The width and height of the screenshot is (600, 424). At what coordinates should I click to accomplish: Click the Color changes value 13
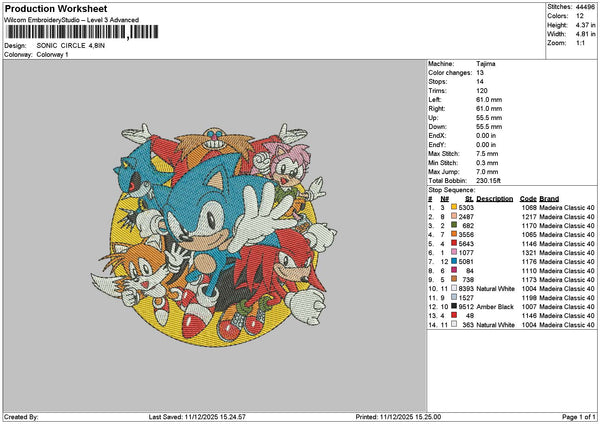[x=480, y=73]
